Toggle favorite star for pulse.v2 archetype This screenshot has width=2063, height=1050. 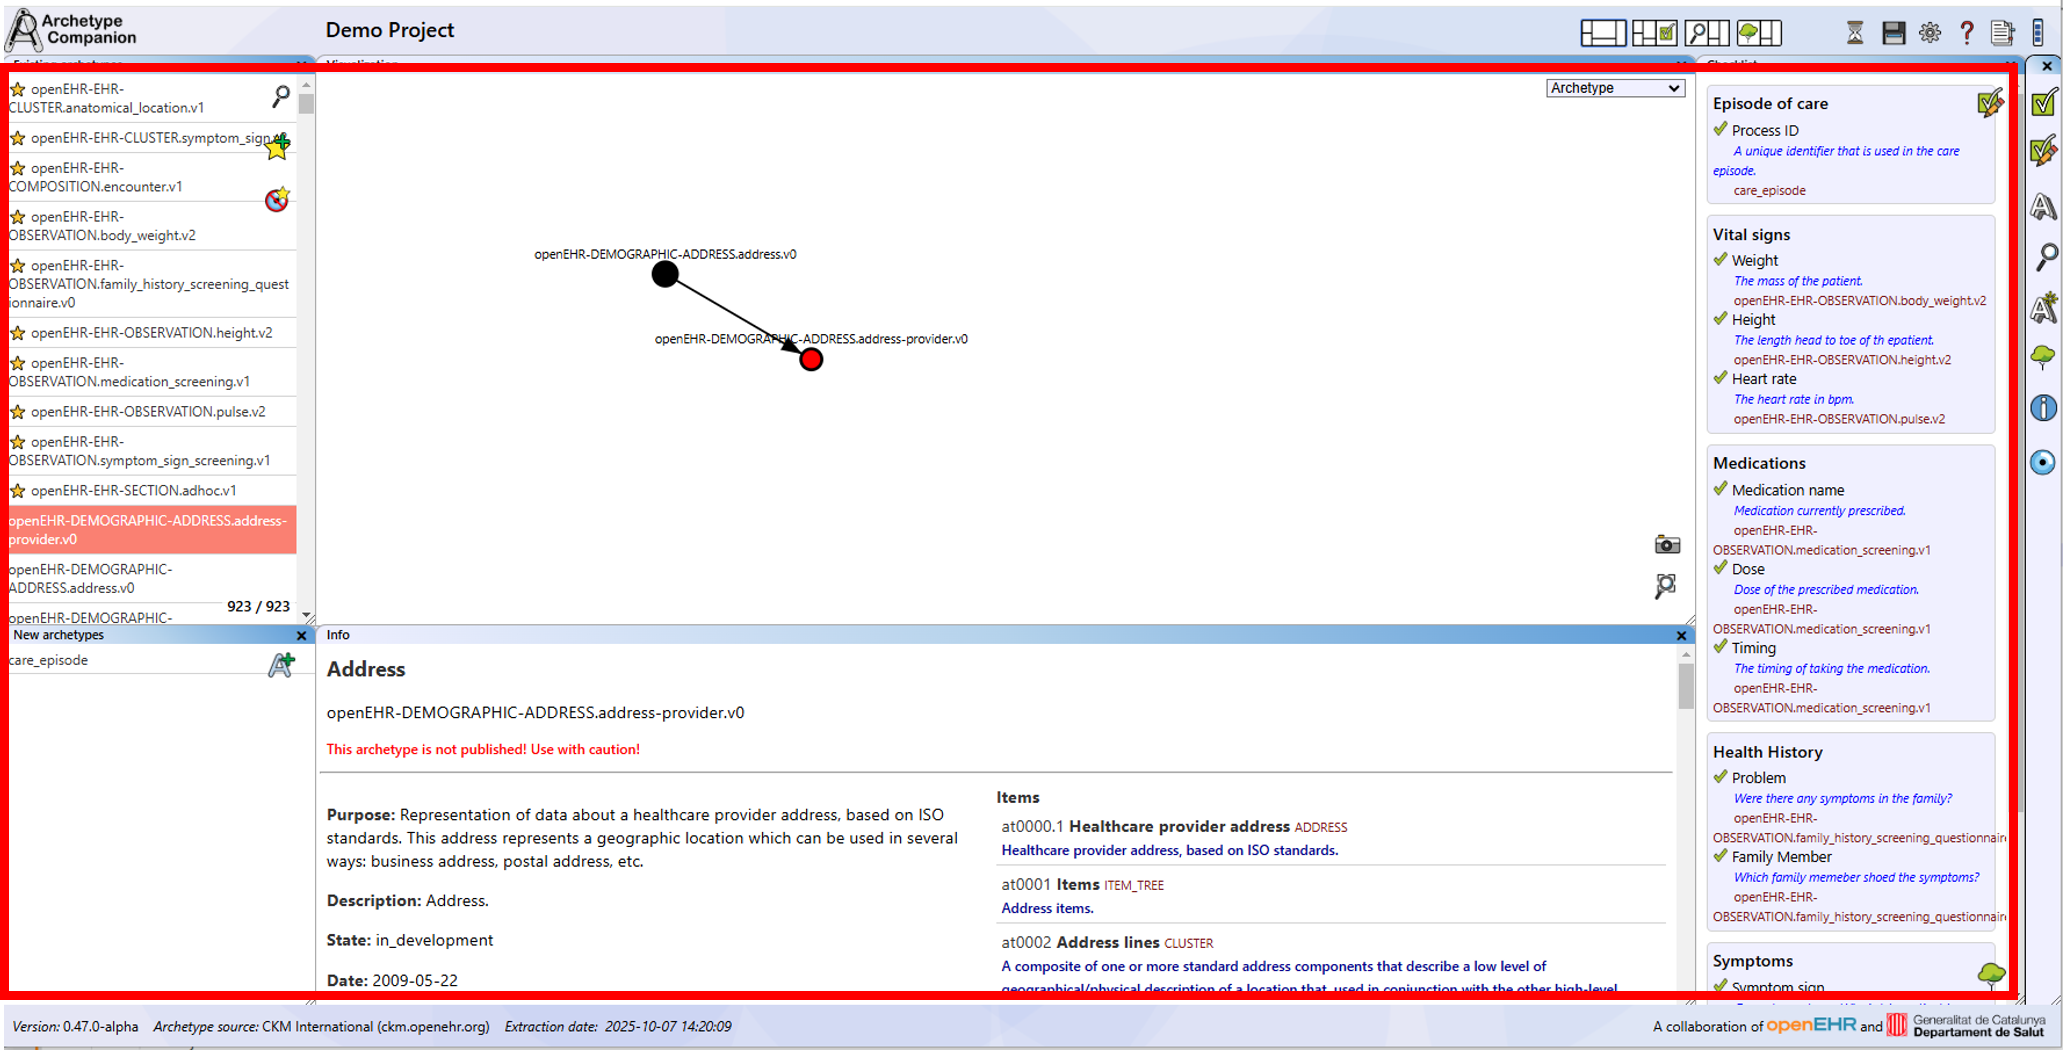click(18, 412)
